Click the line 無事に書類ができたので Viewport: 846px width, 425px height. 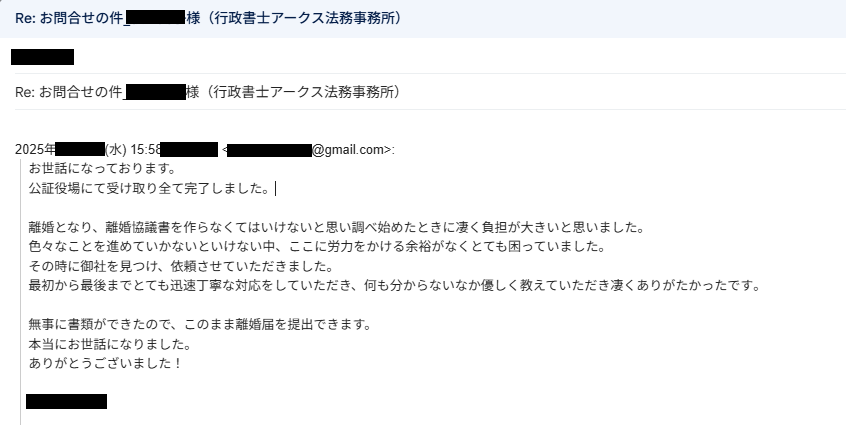click(200, 325)
